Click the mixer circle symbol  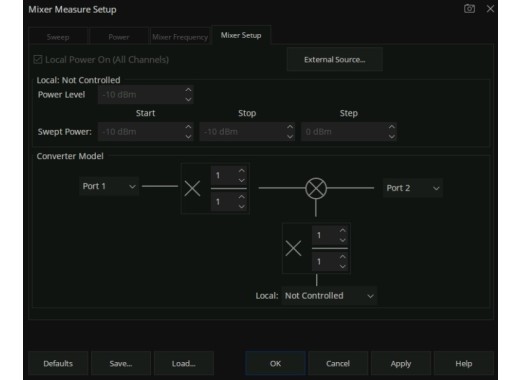(x=316, y=188)
